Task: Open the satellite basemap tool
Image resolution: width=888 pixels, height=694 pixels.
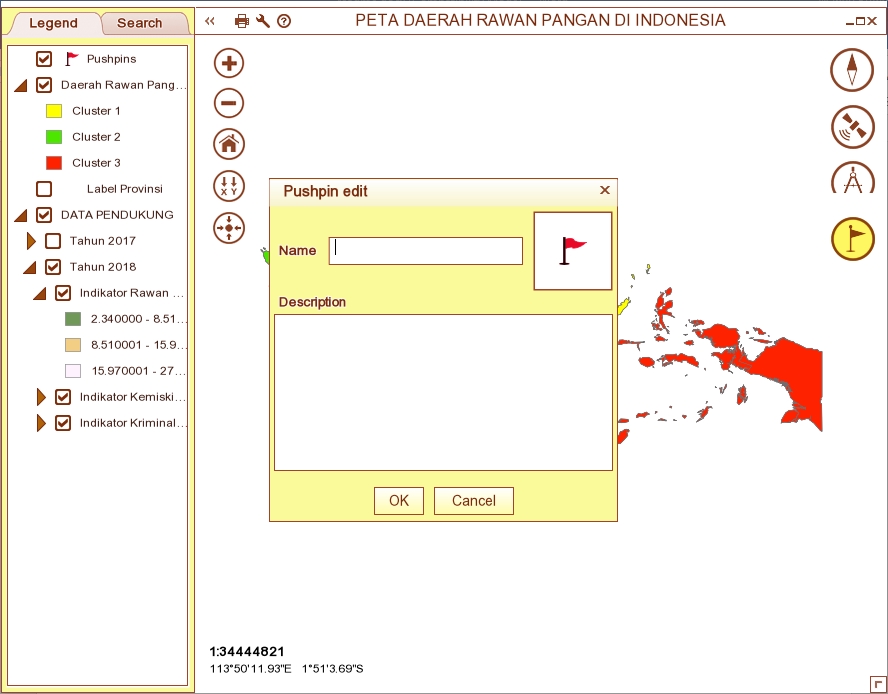Action: click(852, 126)
